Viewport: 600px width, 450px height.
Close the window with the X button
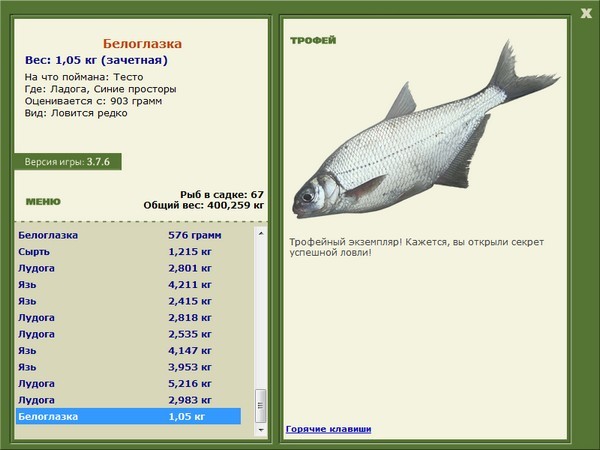586,13
